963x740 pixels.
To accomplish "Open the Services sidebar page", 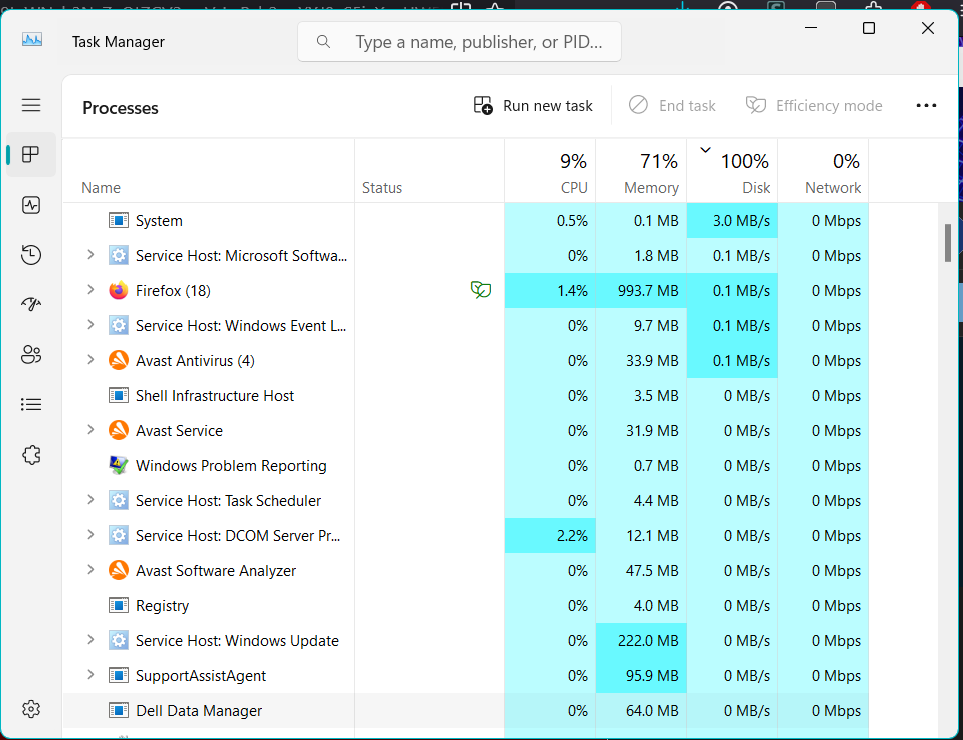I will coord(31,455).
